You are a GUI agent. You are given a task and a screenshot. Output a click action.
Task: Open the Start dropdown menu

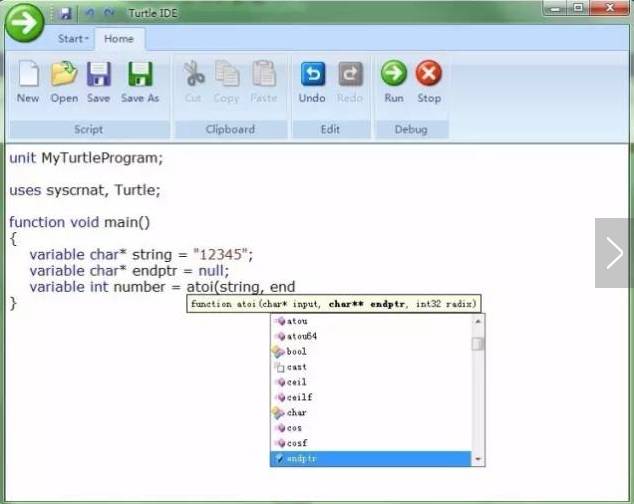point(73,39)
